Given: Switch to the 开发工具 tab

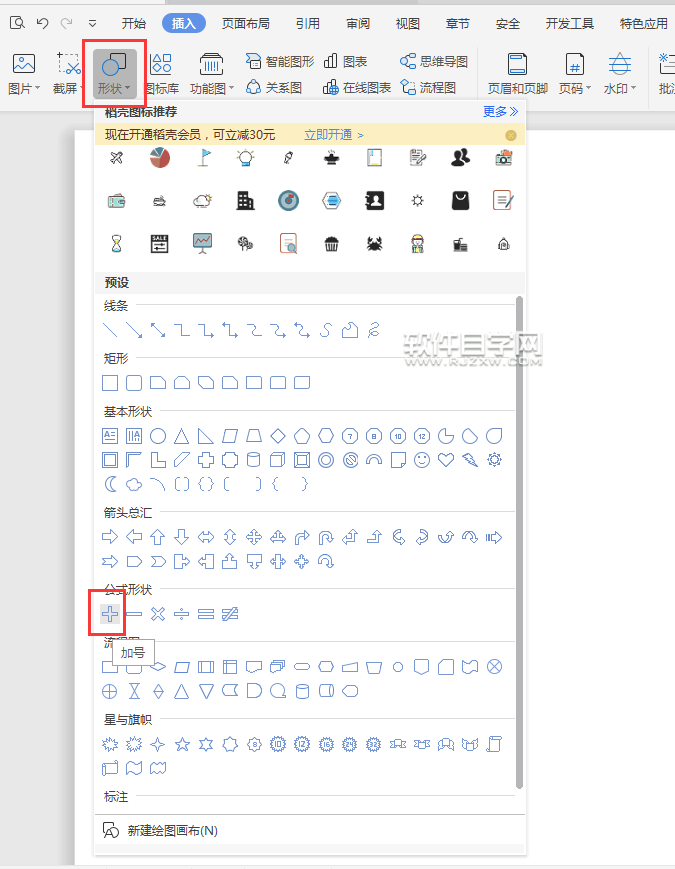Looking at the screenshot, I should 569,23.
